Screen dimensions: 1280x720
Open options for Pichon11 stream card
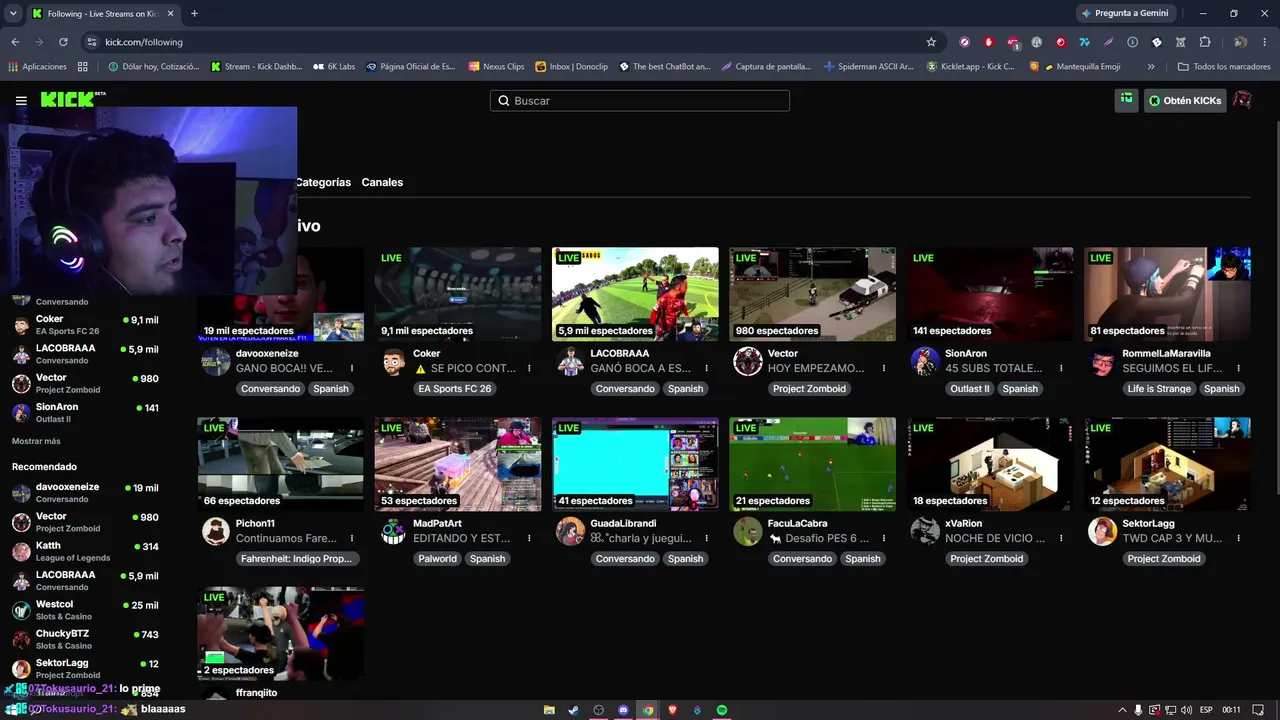(352, 539)
